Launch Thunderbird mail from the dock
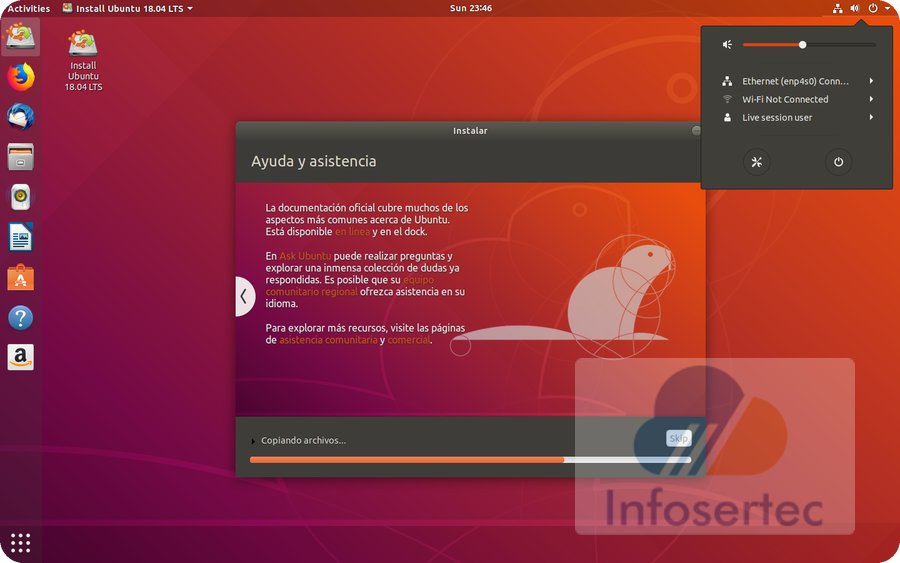Viewport: 900px width, 563px height. pos(20,116)
